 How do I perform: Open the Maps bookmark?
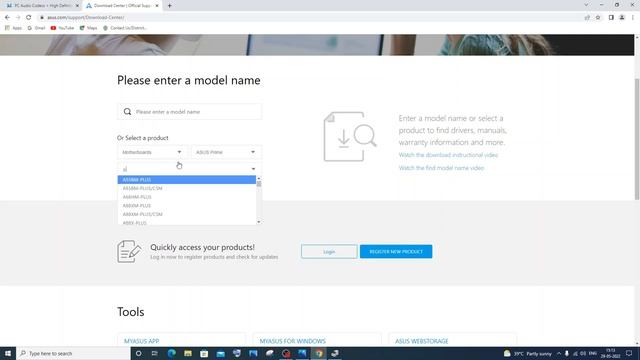88,28
